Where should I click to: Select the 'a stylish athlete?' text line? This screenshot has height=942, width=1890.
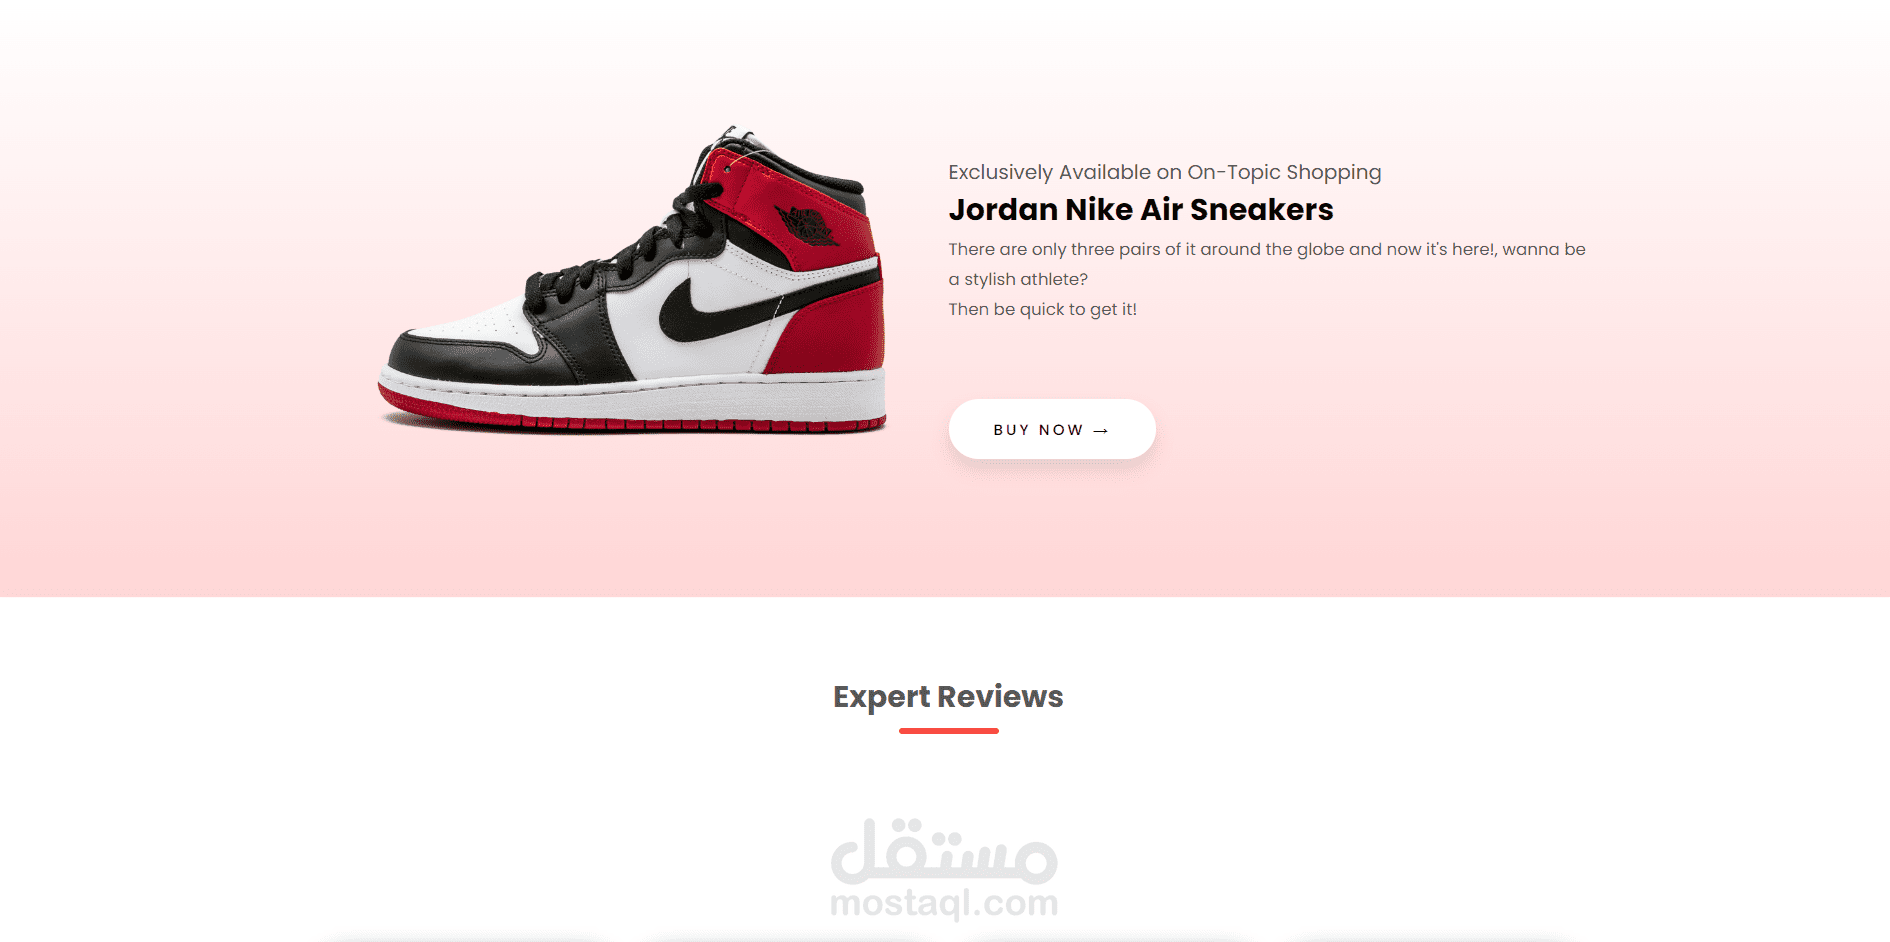(x=1018, y=279)
